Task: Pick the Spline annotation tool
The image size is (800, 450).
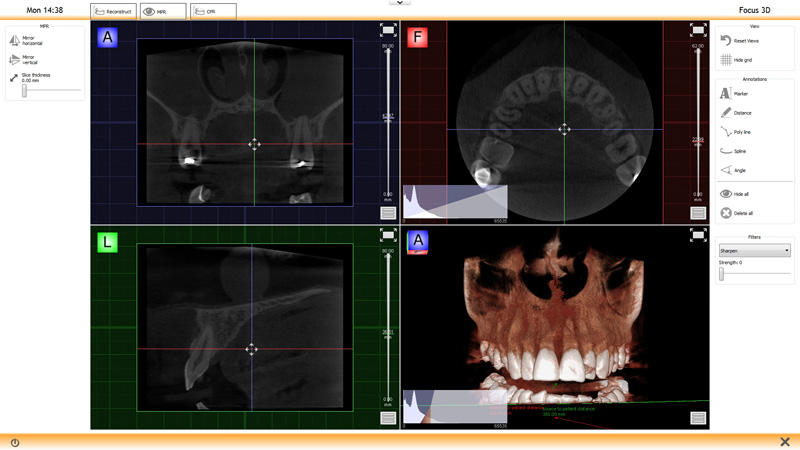Action: pyautogui.click(x=726, y=151)
